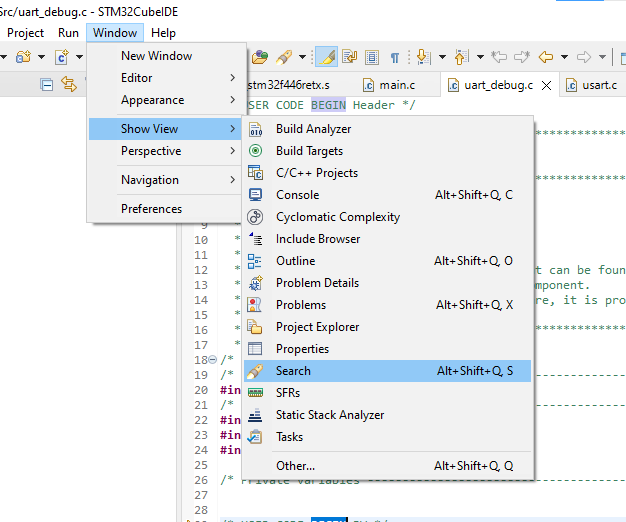Click the SFRs view icon
626x522 pixels.
point(255,393)
